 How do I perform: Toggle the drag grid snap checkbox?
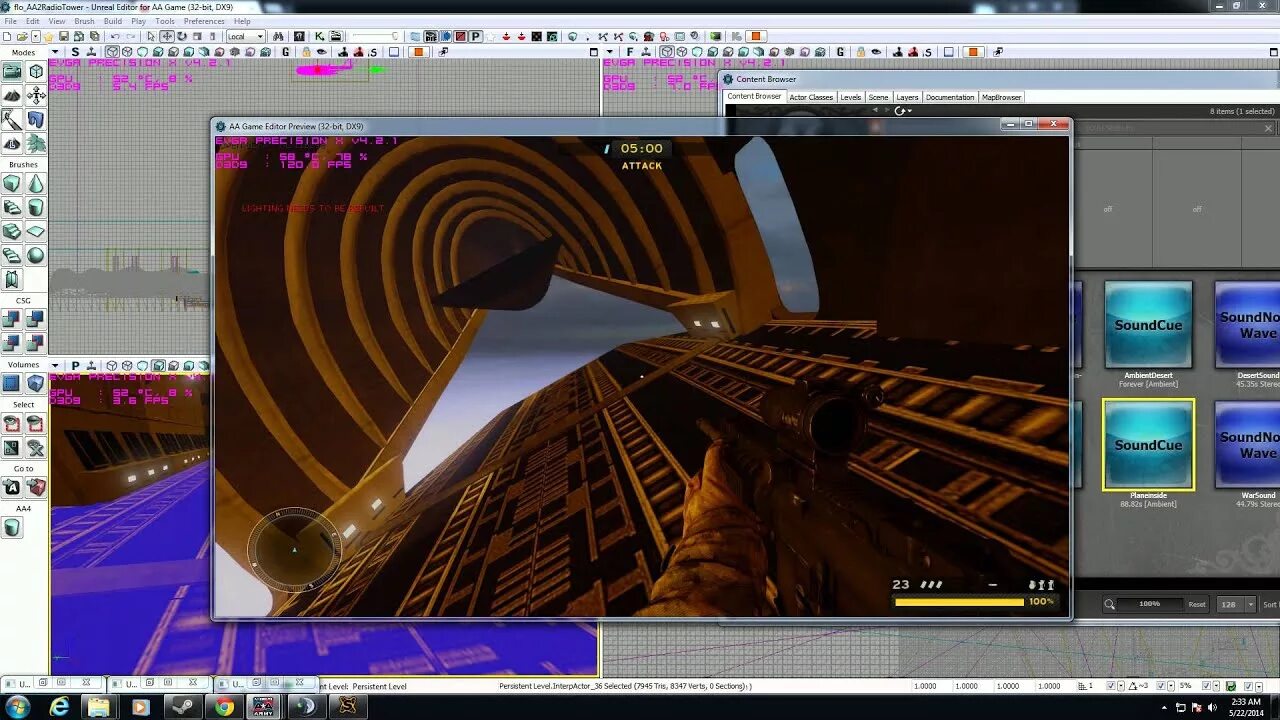1112,686
